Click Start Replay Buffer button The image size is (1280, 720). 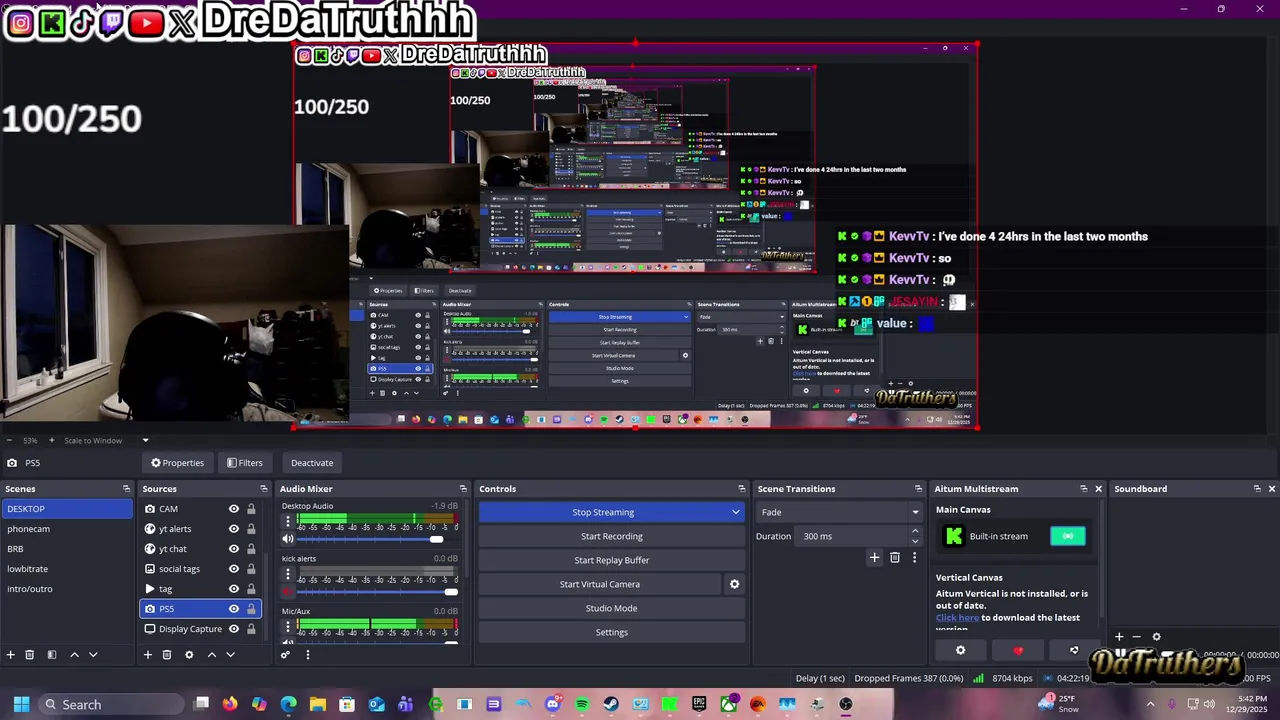[611, 560]
